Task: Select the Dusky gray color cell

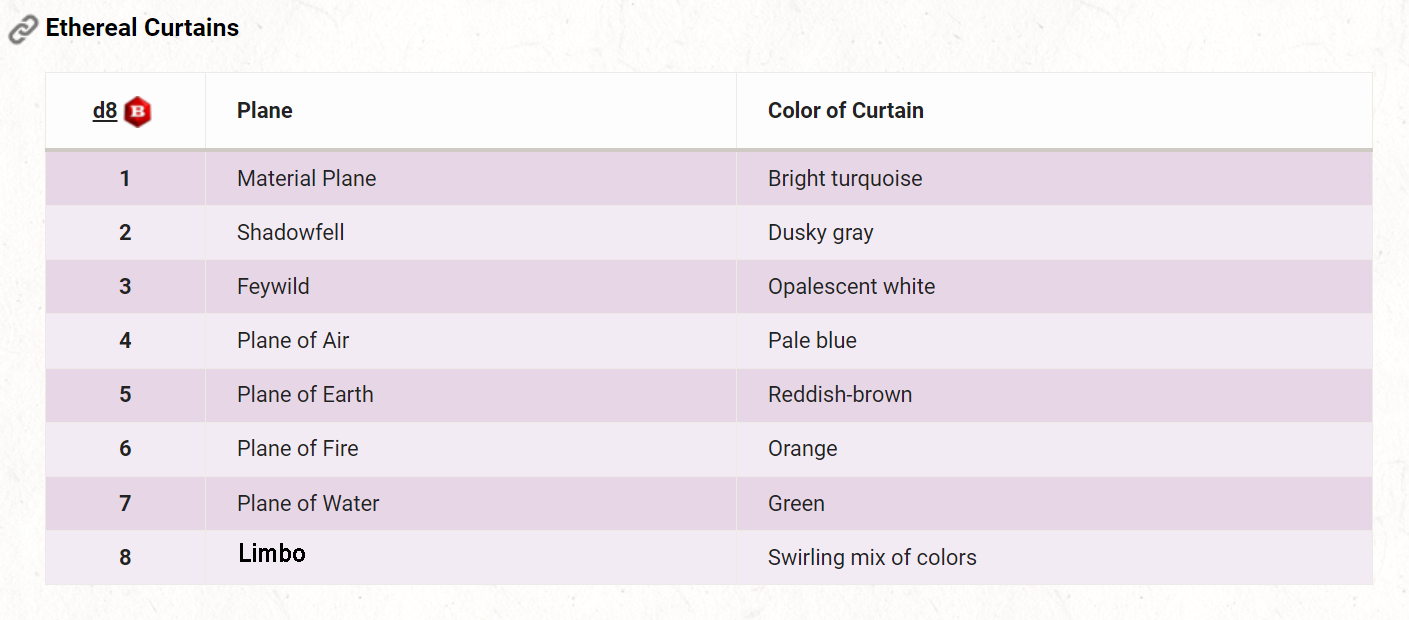Action: coord(821,233)
